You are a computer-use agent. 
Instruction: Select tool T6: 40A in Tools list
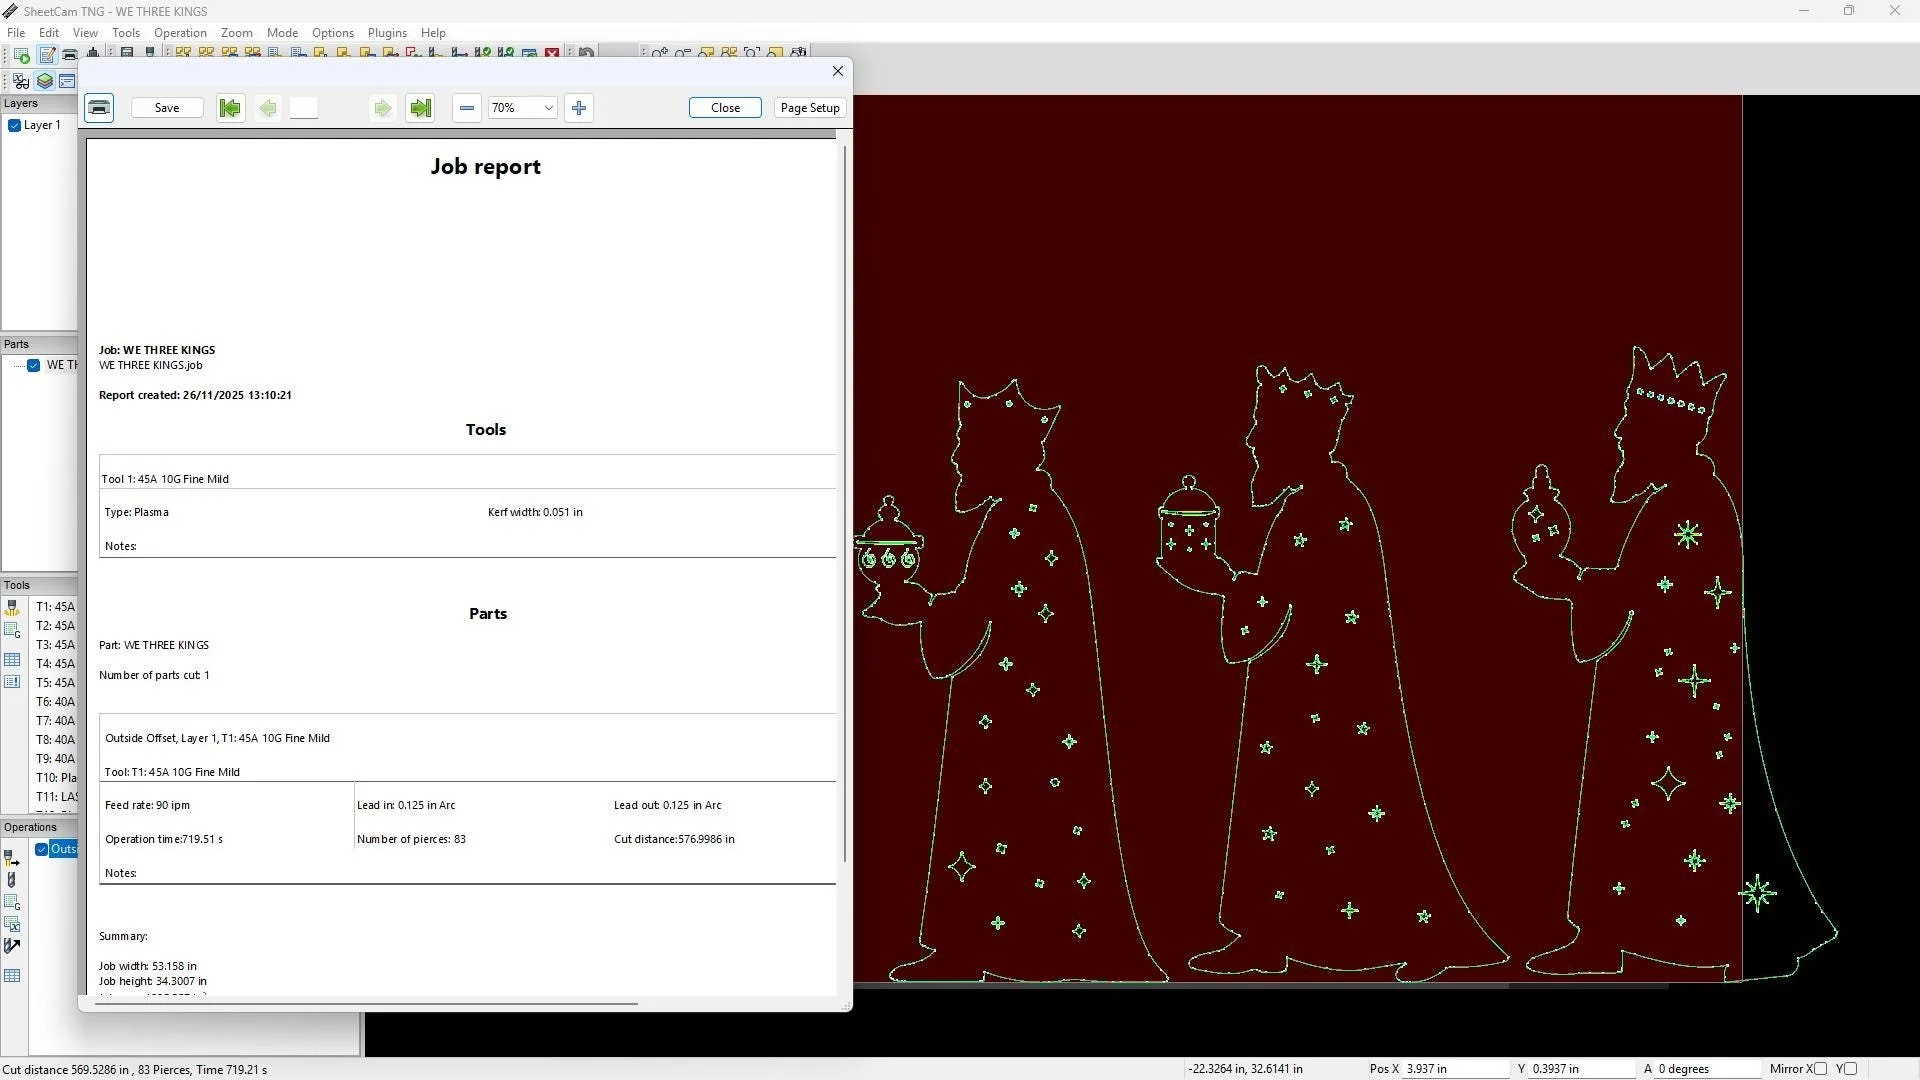(x=55, y=702)
